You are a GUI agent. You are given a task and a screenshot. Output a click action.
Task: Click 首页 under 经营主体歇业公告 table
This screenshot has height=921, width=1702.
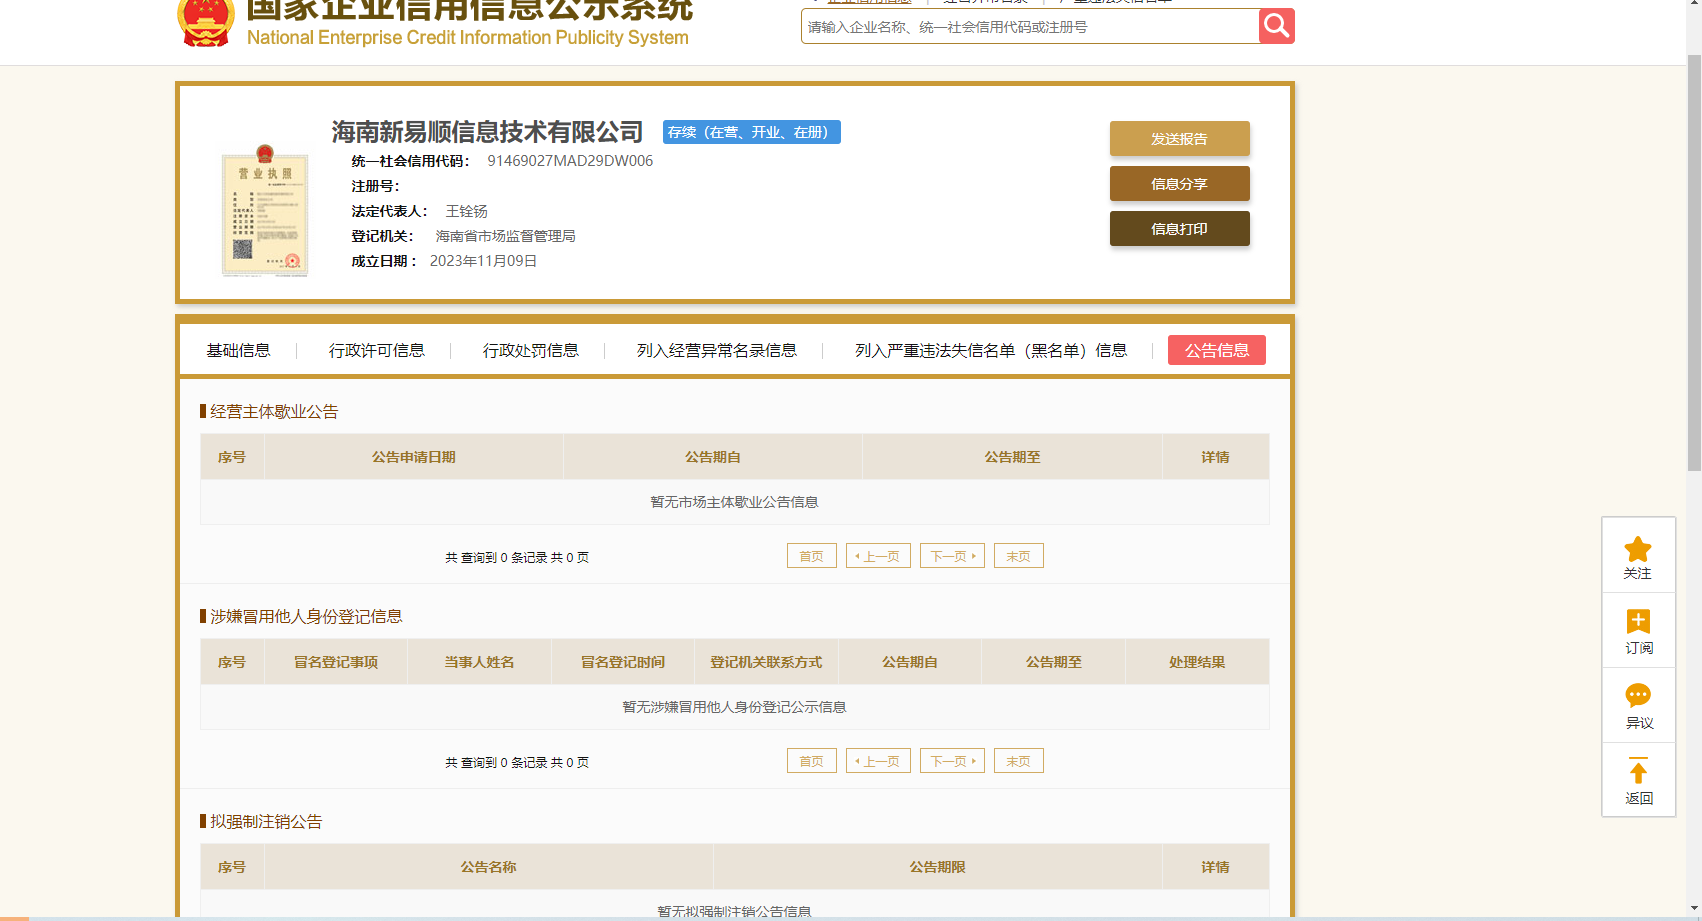(812, 556)
